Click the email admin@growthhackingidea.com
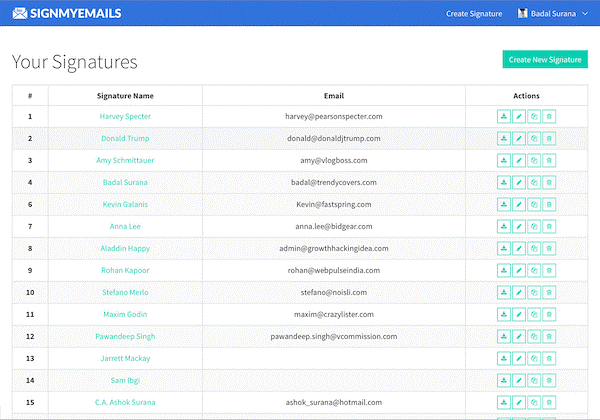Image resolution: width=600 pixels, height=420 pixels. (x=334, y=248)
